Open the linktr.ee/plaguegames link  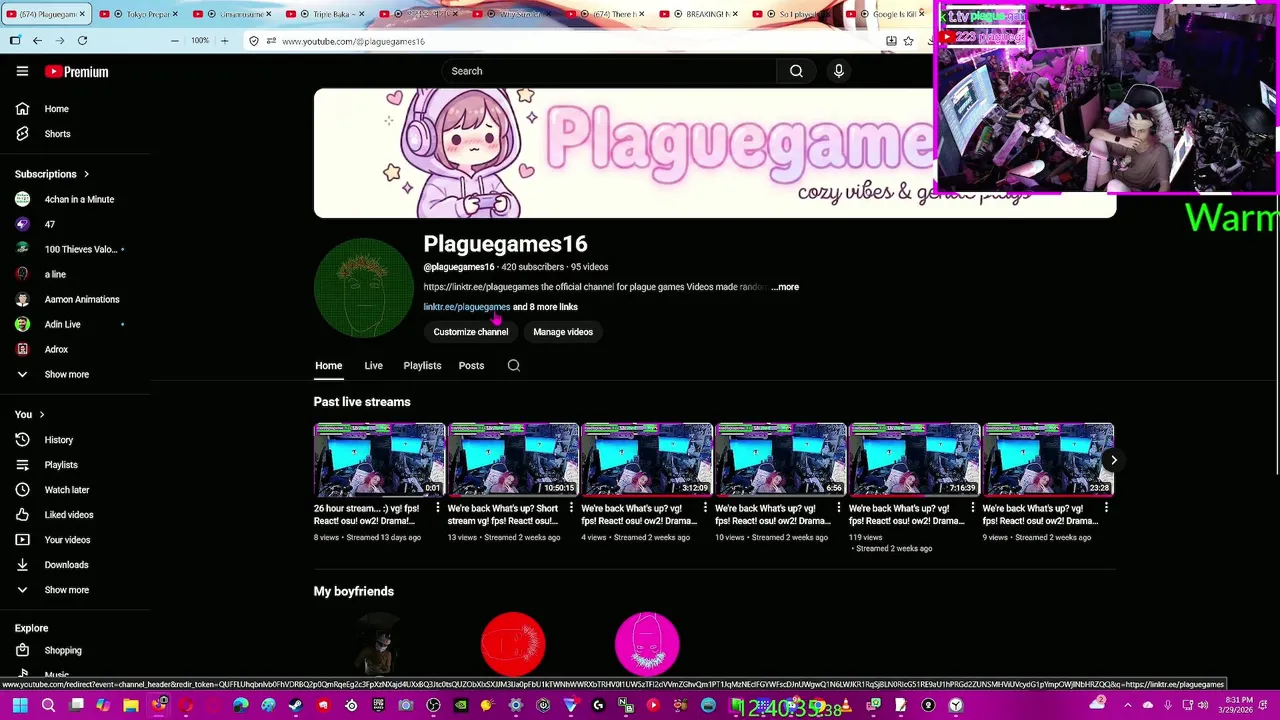point(466,307)
